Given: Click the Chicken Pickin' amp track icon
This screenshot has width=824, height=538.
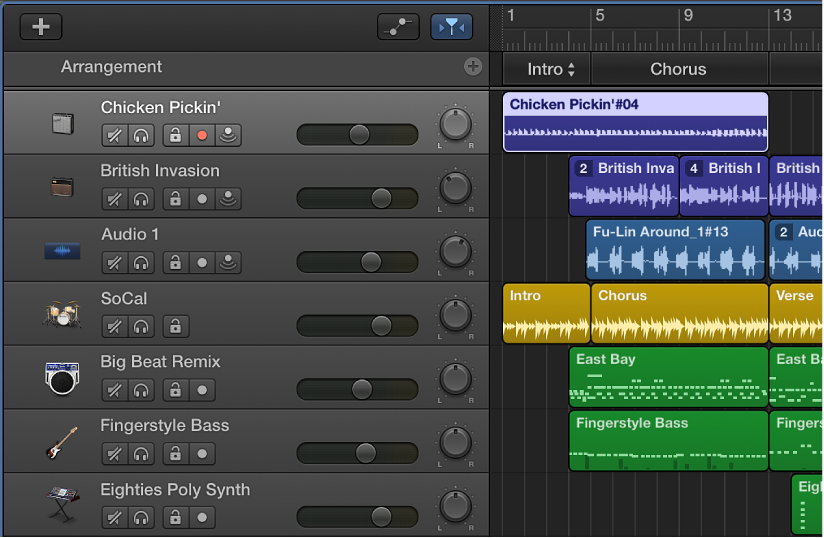Looking at the screenshot, I should (63, 123).
